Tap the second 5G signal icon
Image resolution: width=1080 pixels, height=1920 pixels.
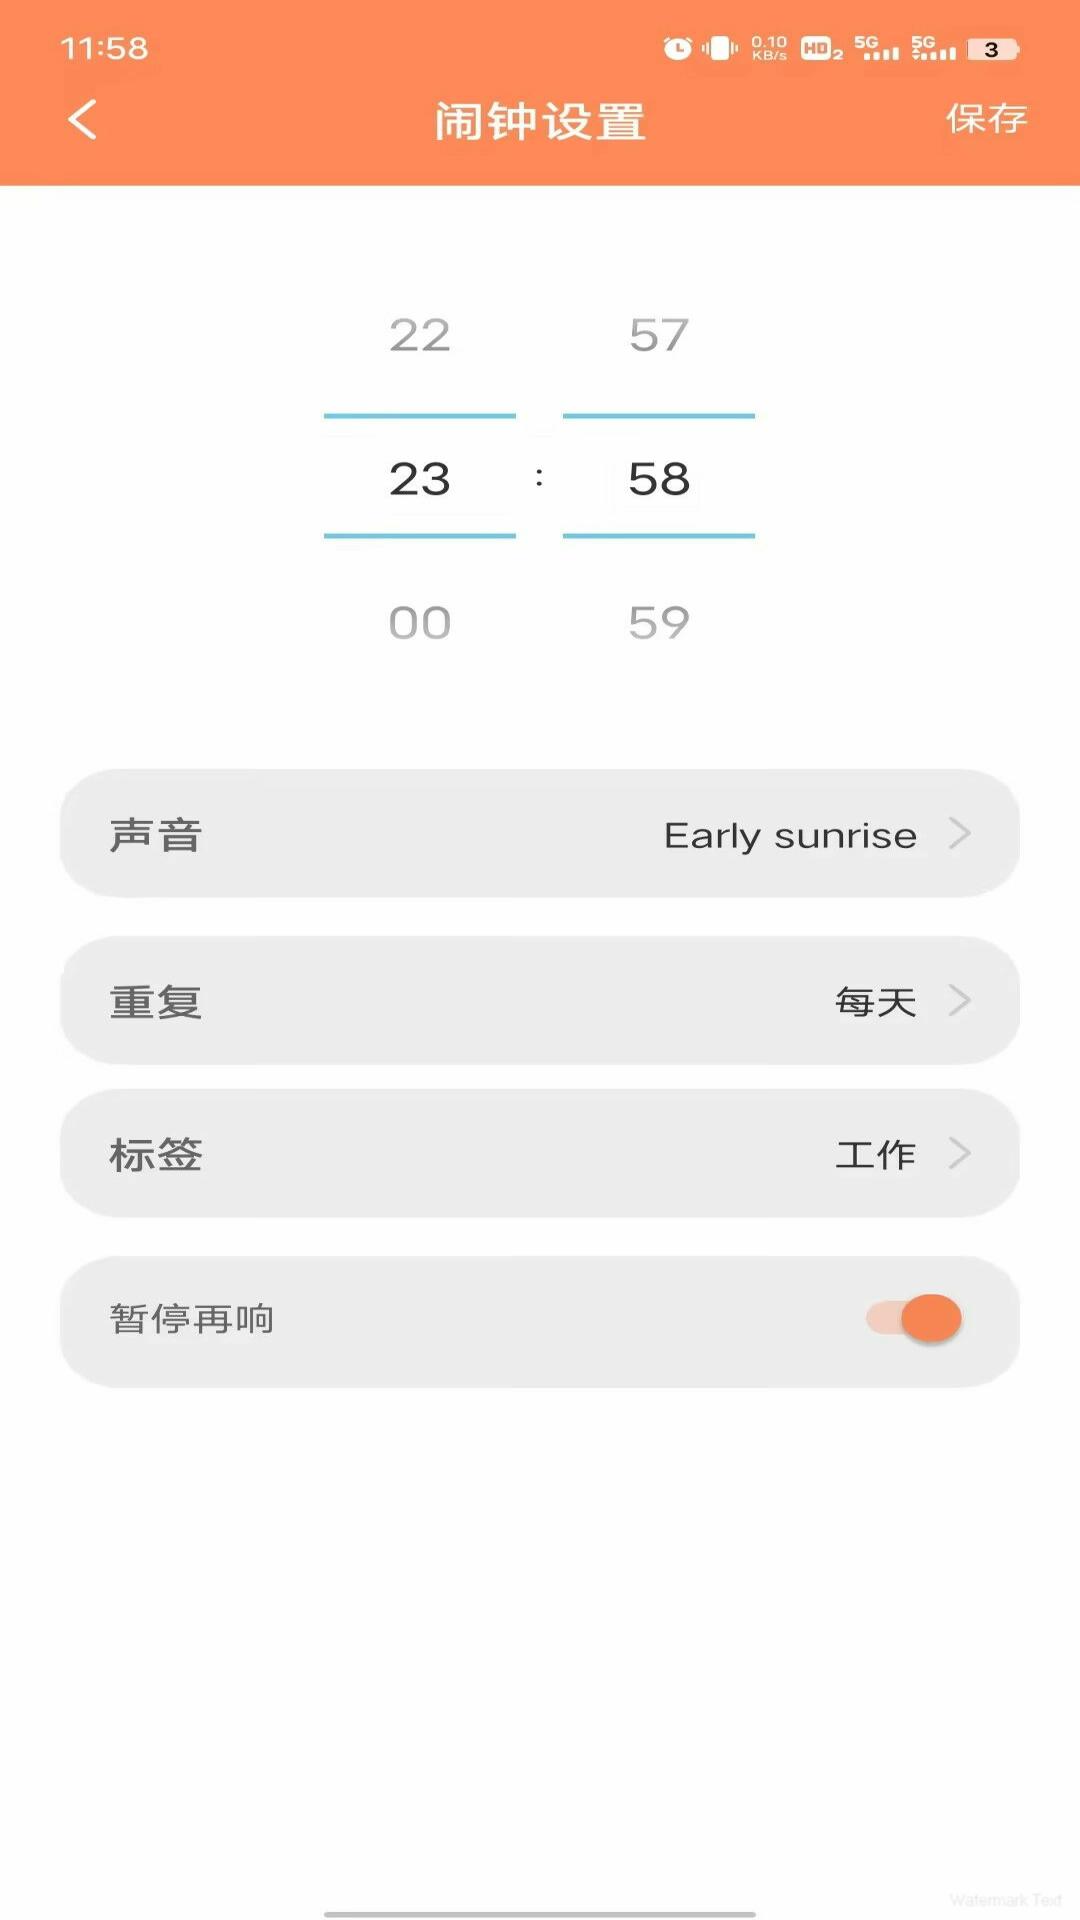coord(933,48)
